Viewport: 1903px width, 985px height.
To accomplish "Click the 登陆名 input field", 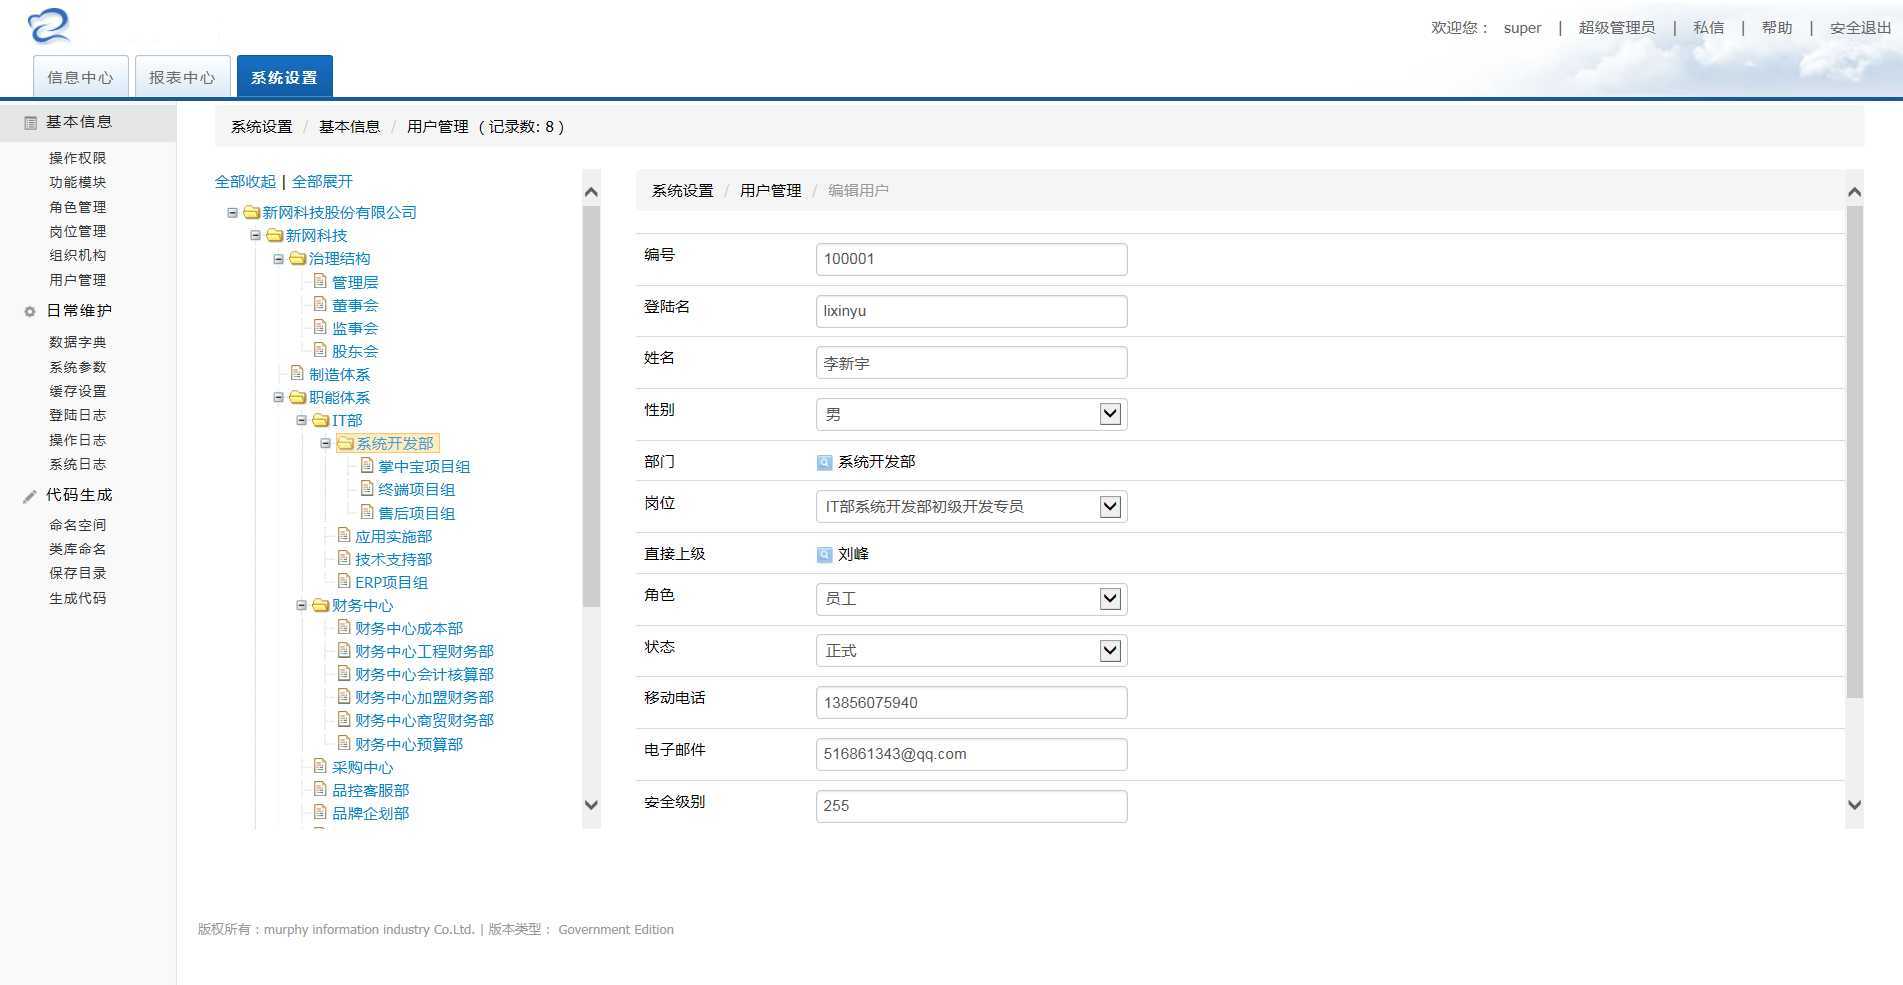I will click(x=971, y=311).
